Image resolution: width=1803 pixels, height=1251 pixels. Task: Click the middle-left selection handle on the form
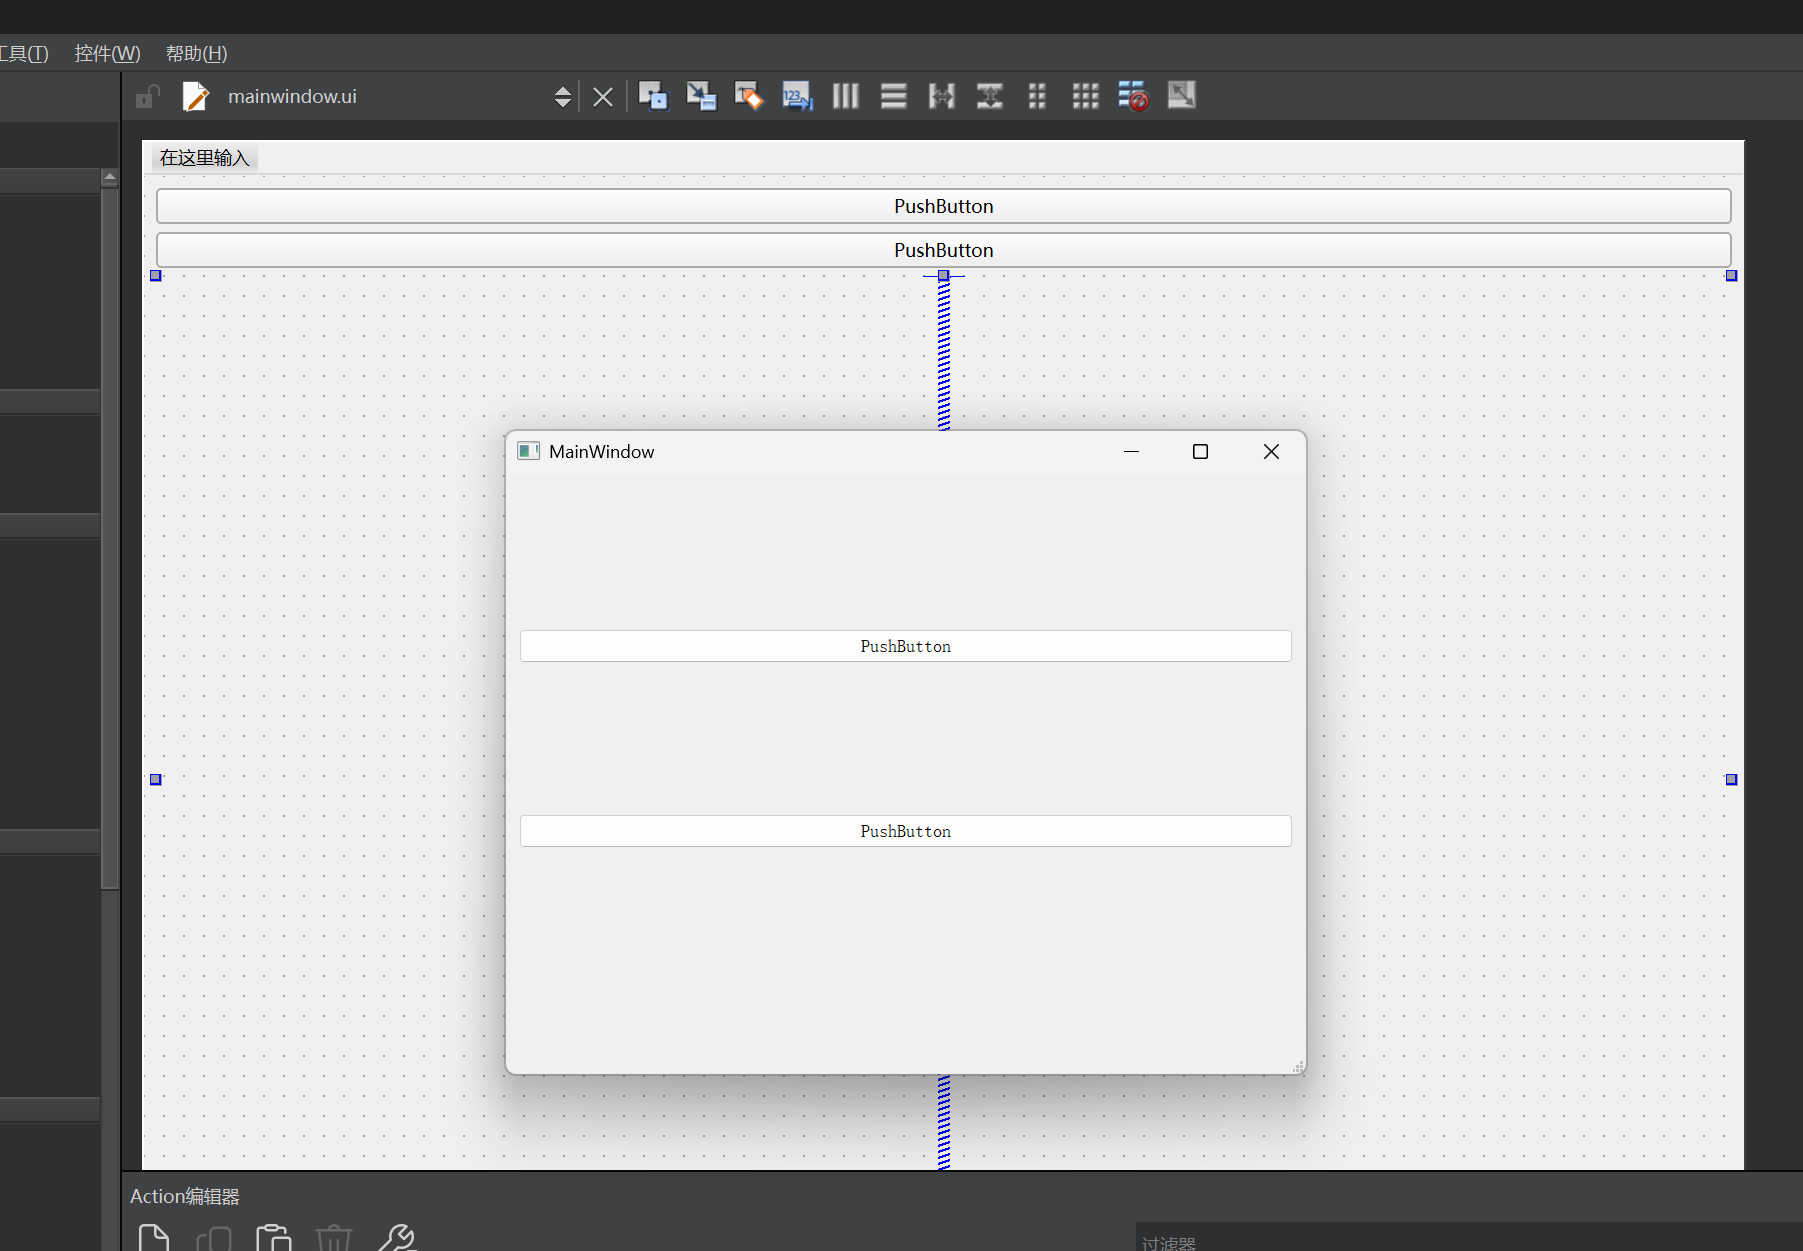point(156,779)
